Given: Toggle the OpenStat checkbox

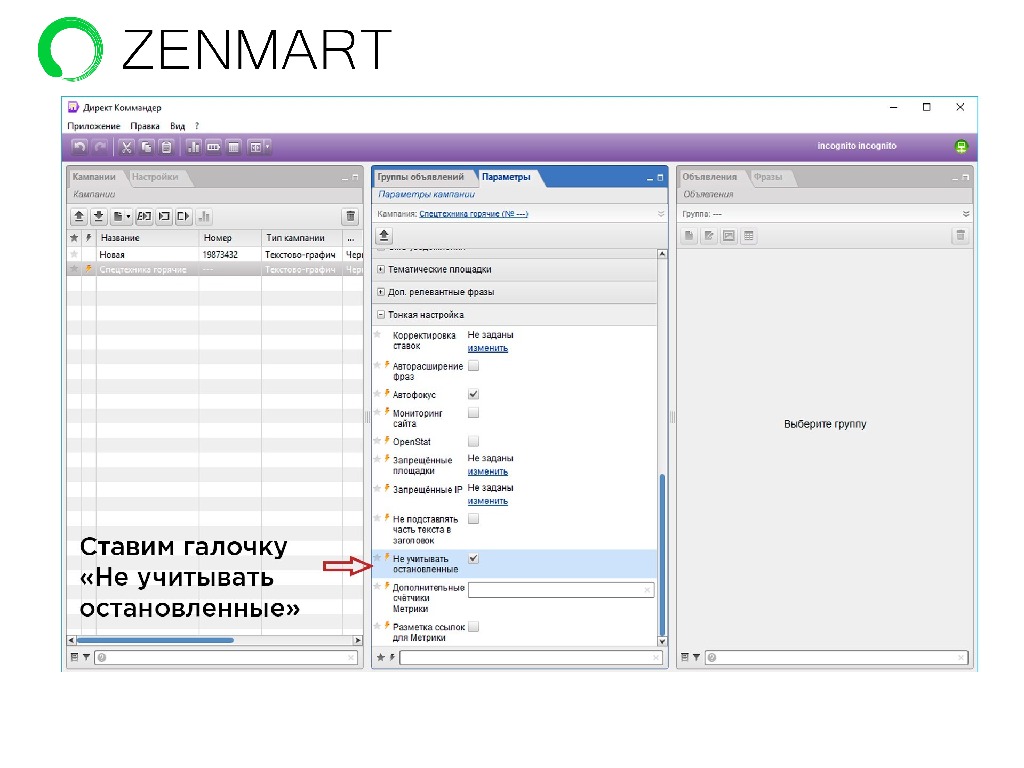Looking at the screenshot, I should [473, 441].
